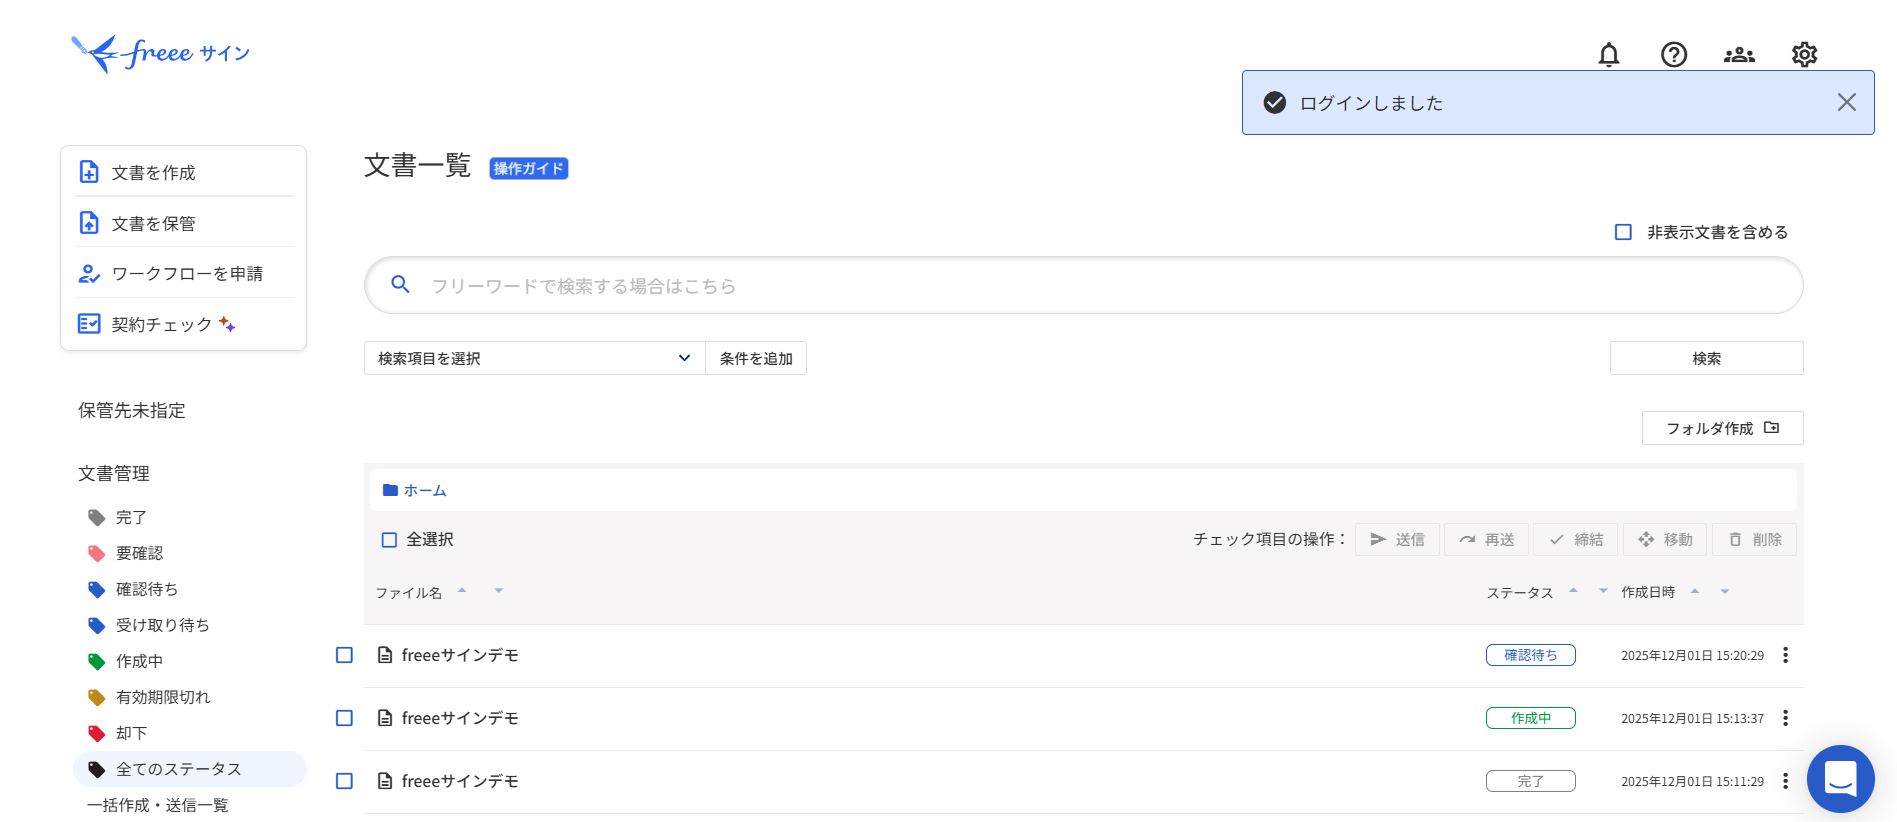1897x822 pixels.
Task: Filter by 却下 tag
Action: point(131,733)
